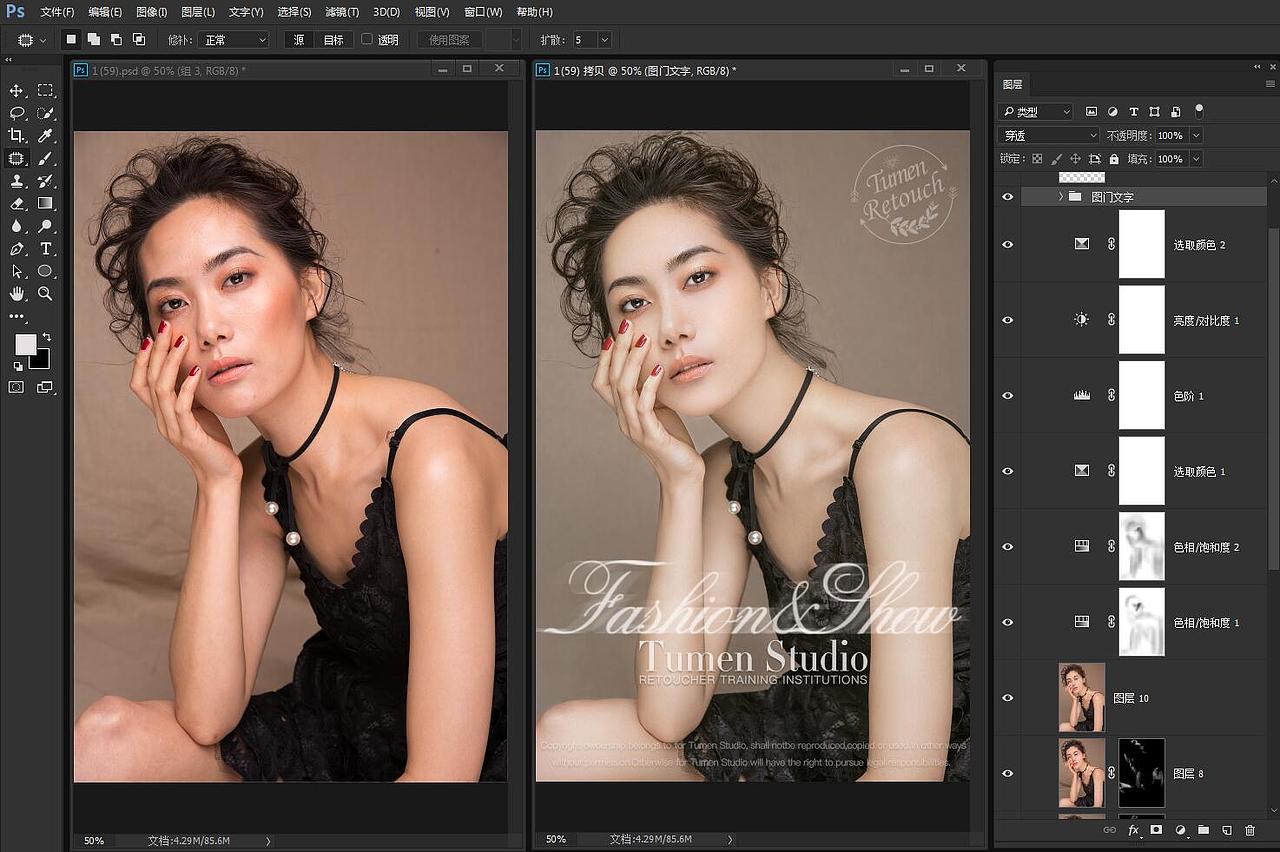Open the 滤镜(T) menu

(342, 12)
